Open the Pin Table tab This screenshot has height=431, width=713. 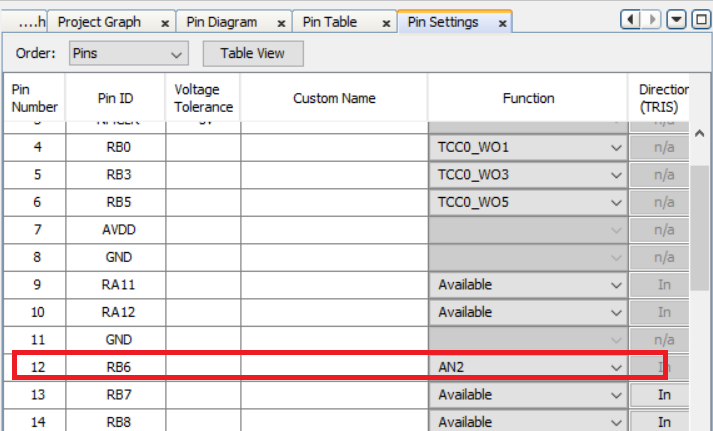click(329, 22)
